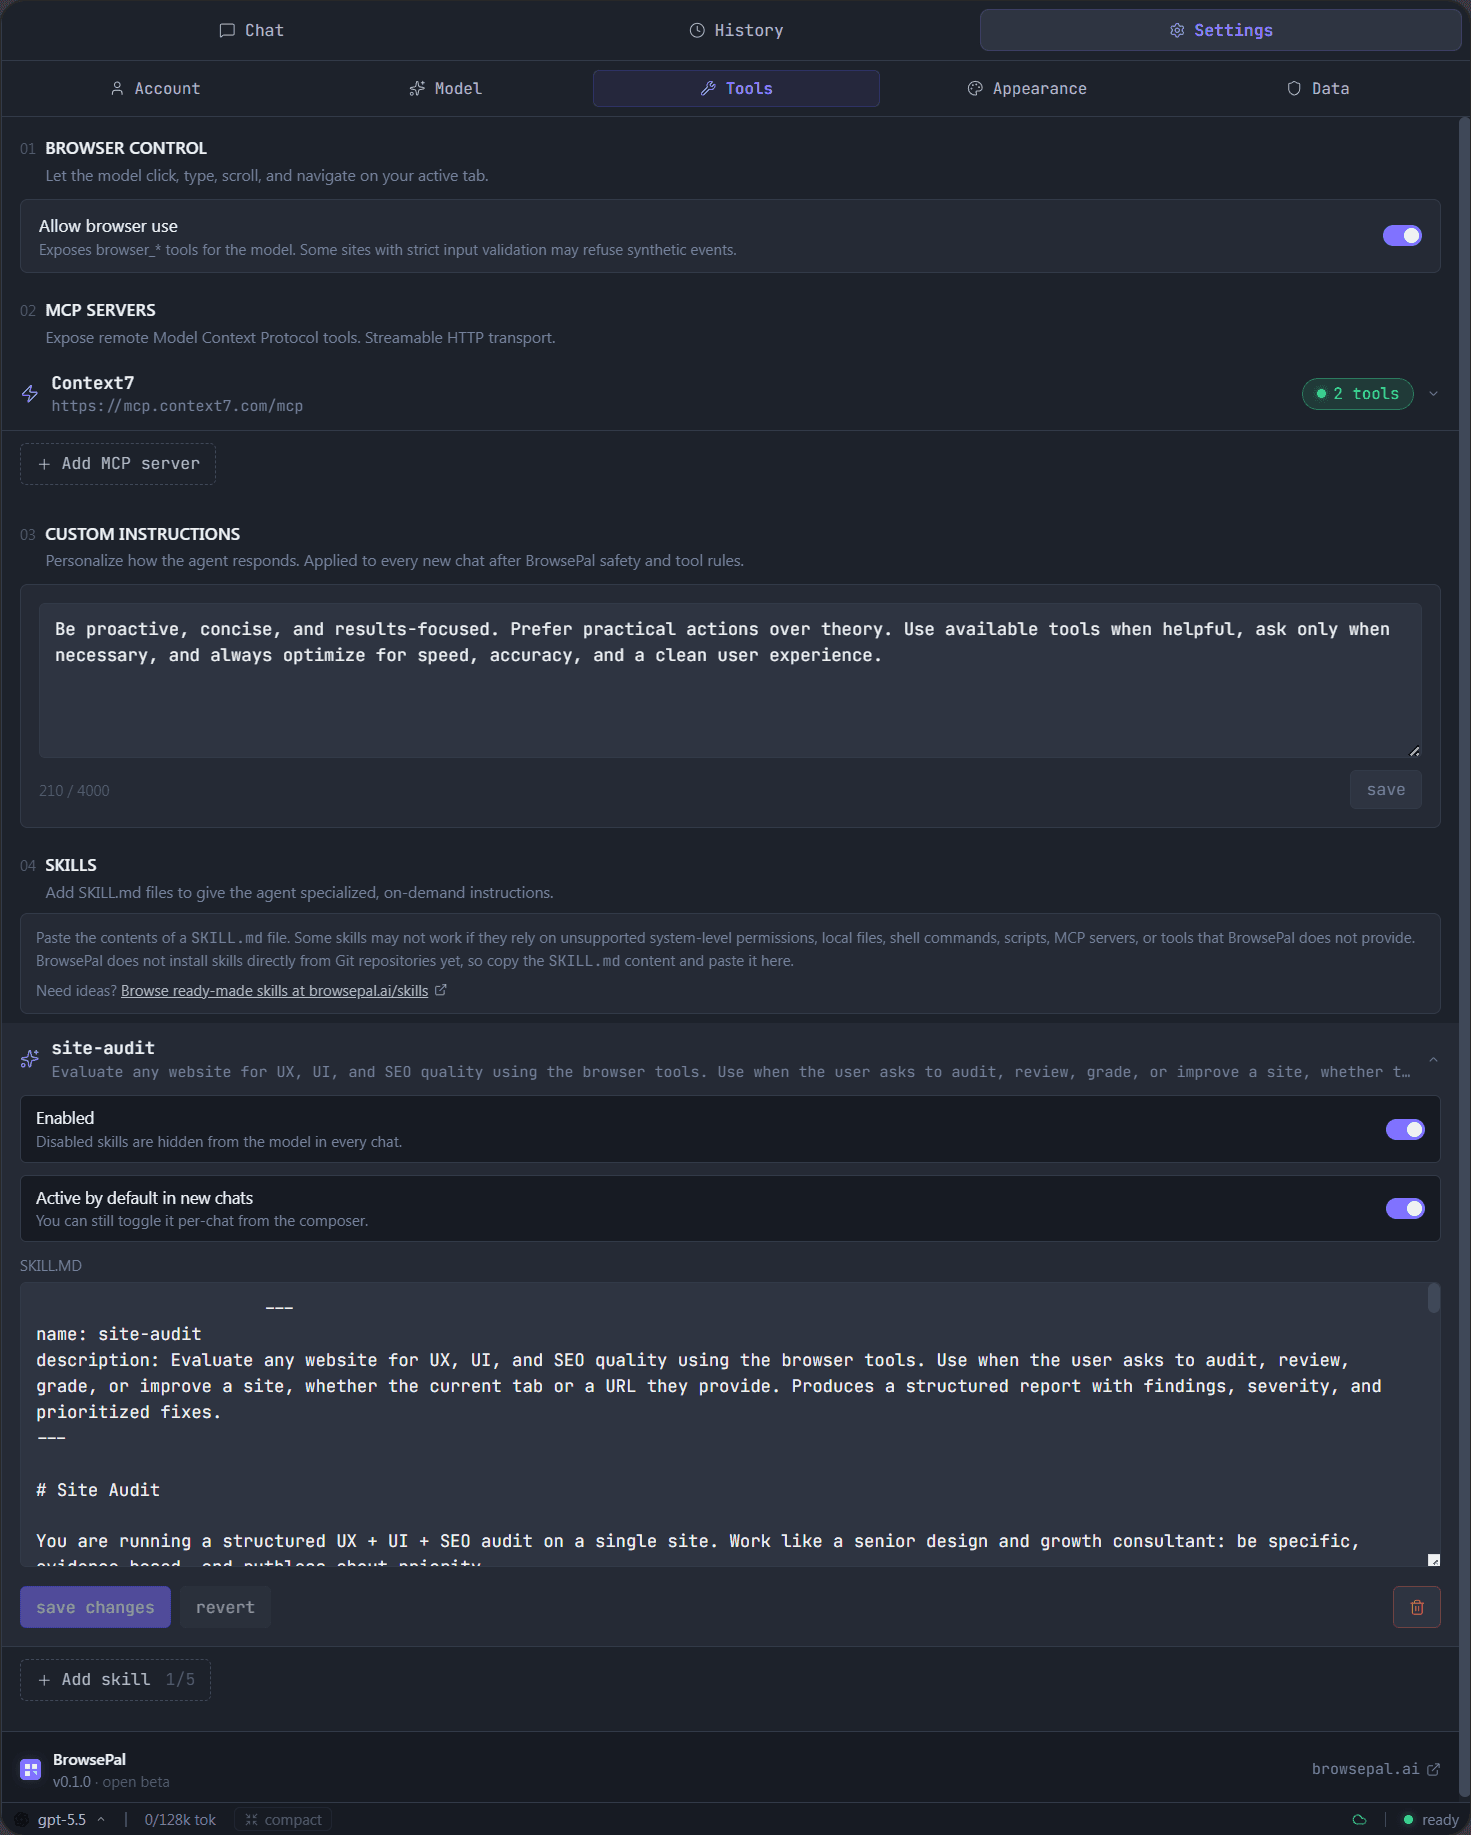
Task: Open the gpt-5.5 model selector
Action: [x=62, y=1819]
